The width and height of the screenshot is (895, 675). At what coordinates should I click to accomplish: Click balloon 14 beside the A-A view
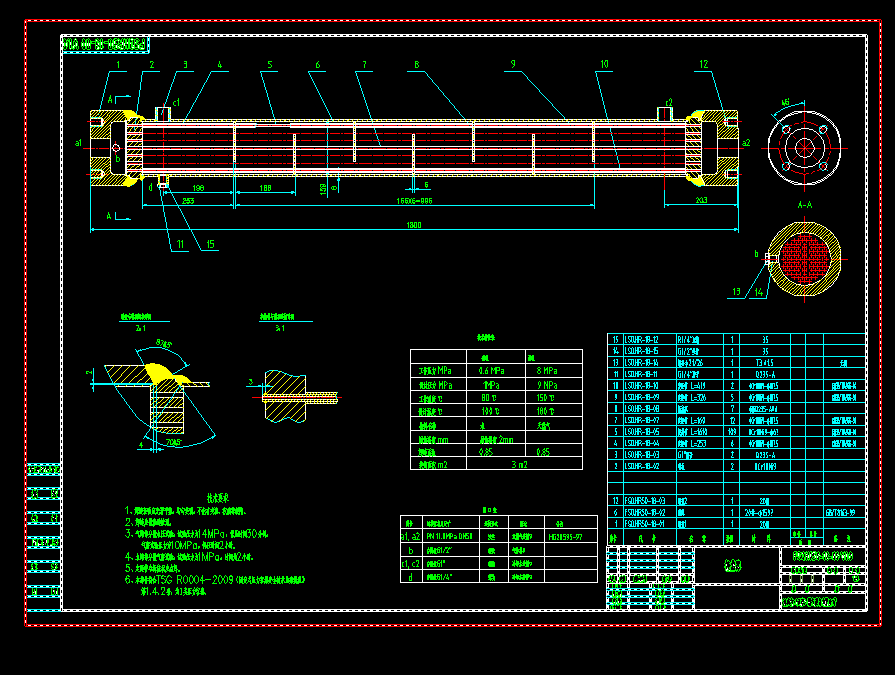pyautogui.click(x=757, y=292)
